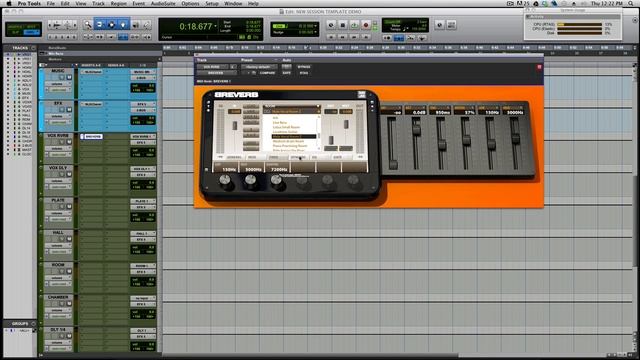Click the BREVERB insert on VOX RVRB track
640x360 pixels.
pyautogui.click(x=92, y=137)
